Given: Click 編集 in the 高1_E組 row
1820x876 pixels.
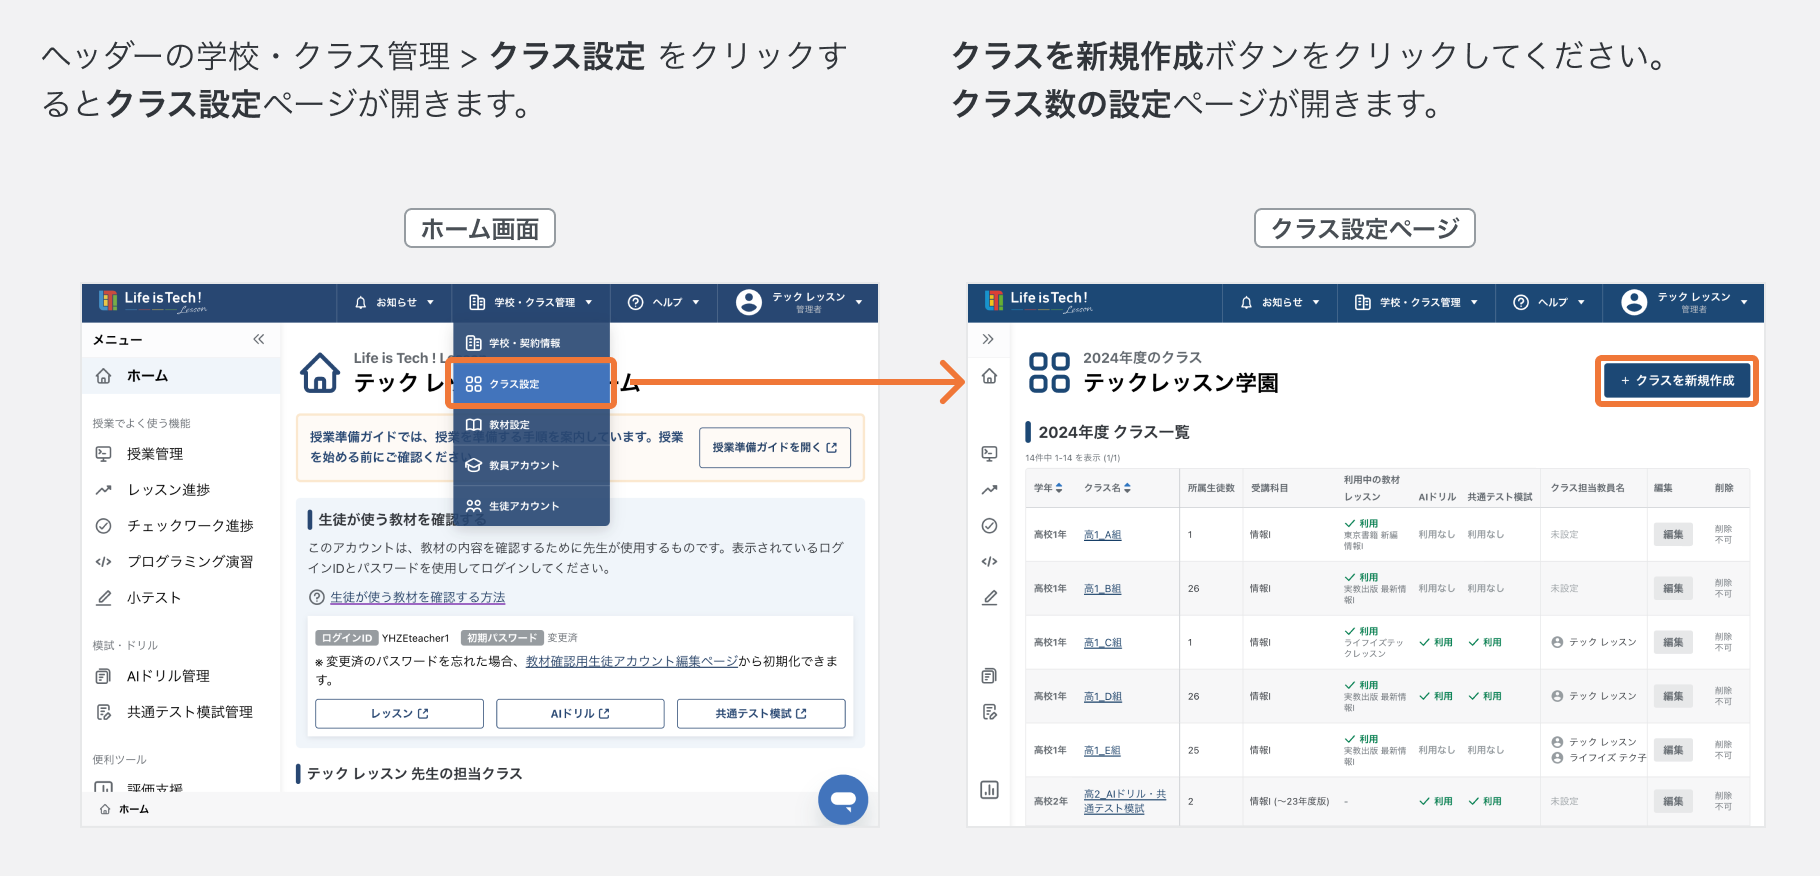Looking at the screenshot, I should point(1673,751).
